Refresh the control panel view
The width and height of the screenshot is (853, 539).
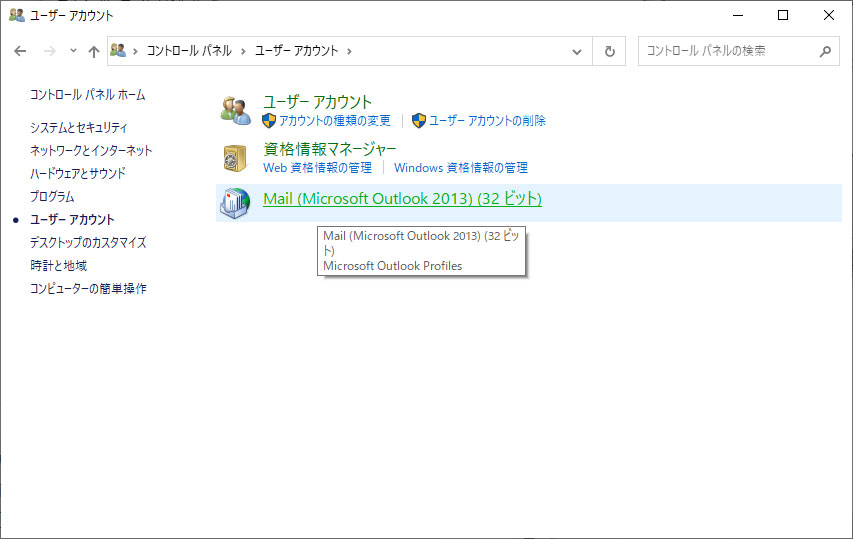609,51
